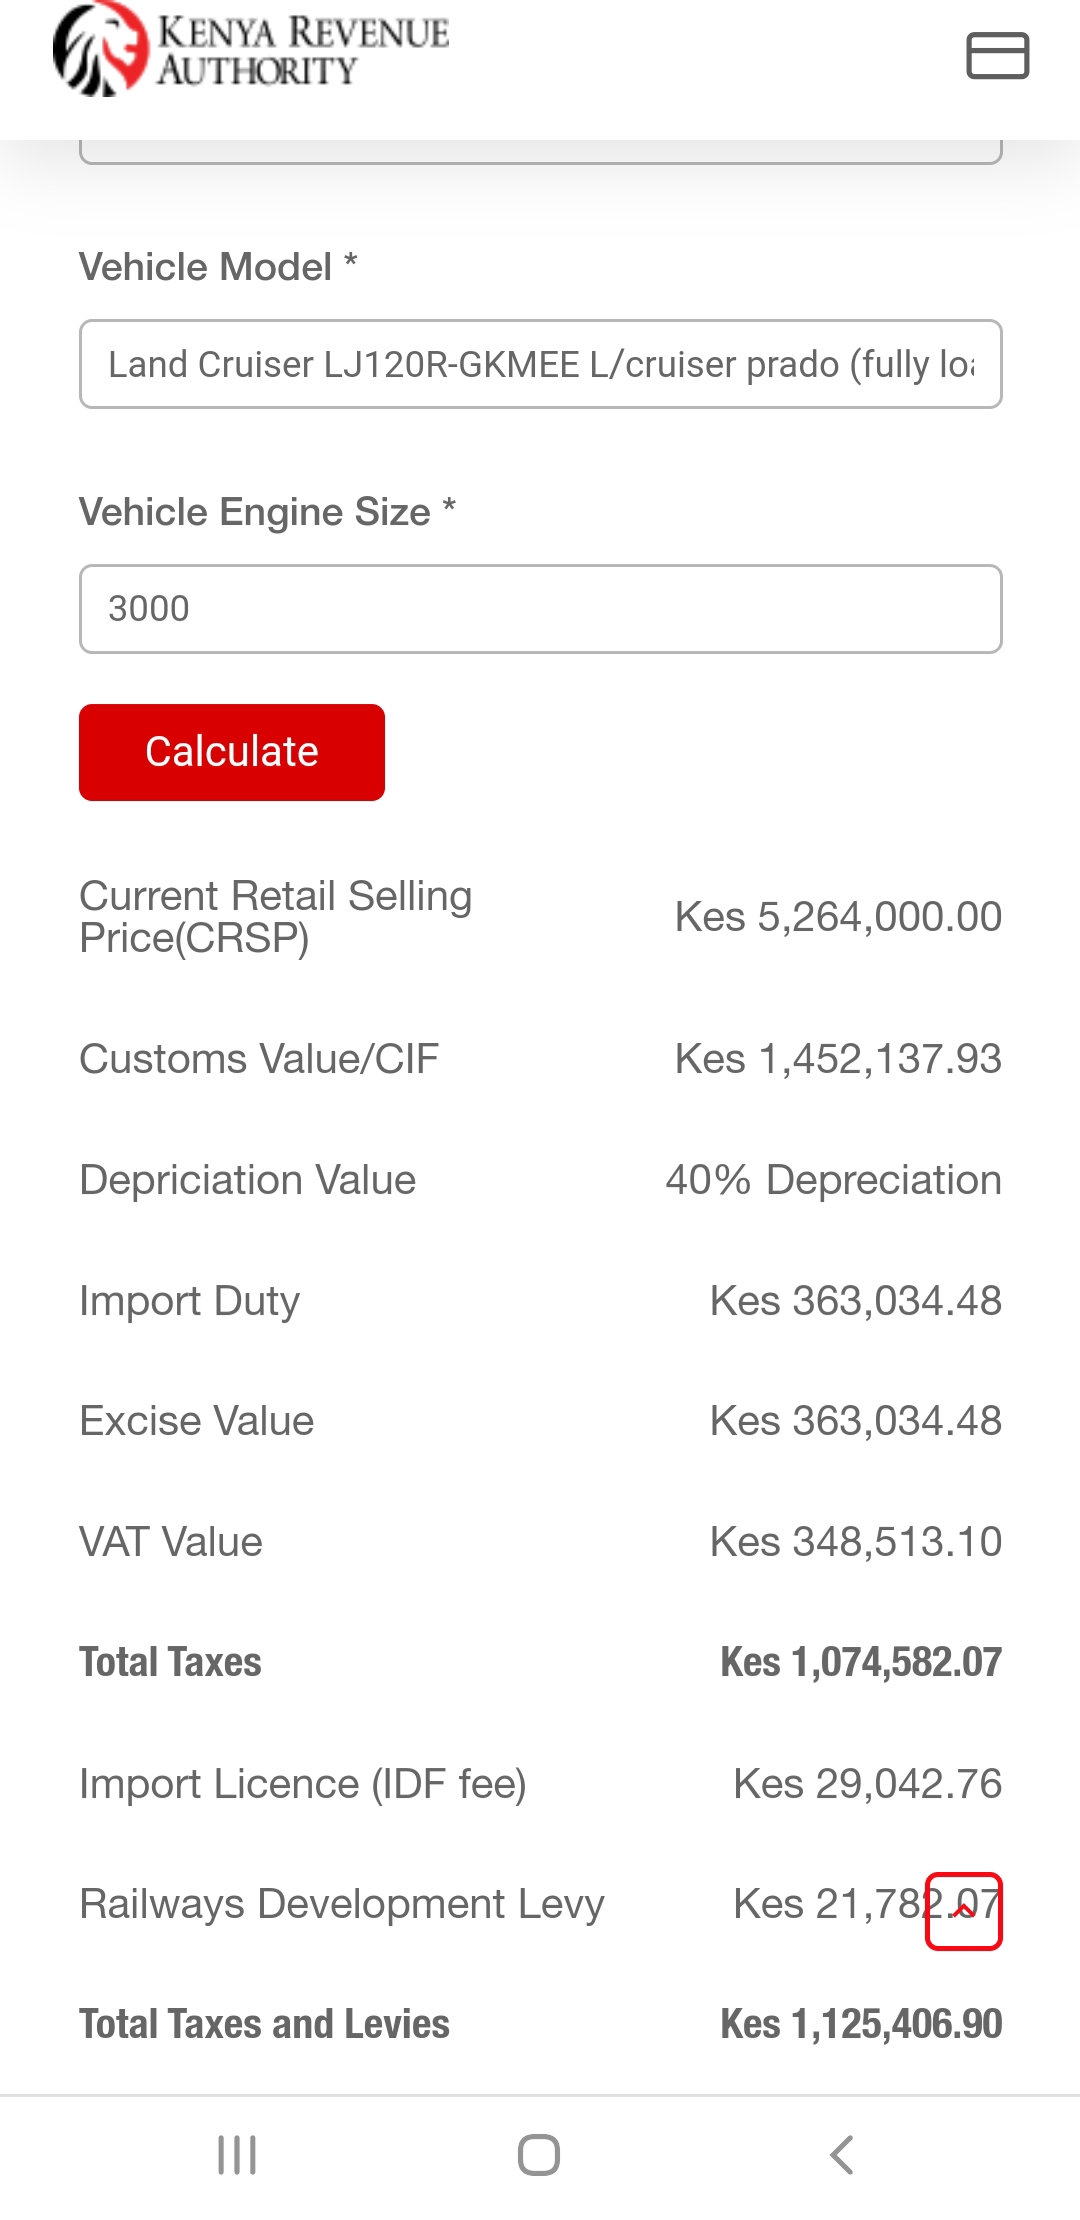Select the 40% Depreciation value text
Image resolution: width=1080 pixels, height=2220 pixels.
tap(834, 1180)
